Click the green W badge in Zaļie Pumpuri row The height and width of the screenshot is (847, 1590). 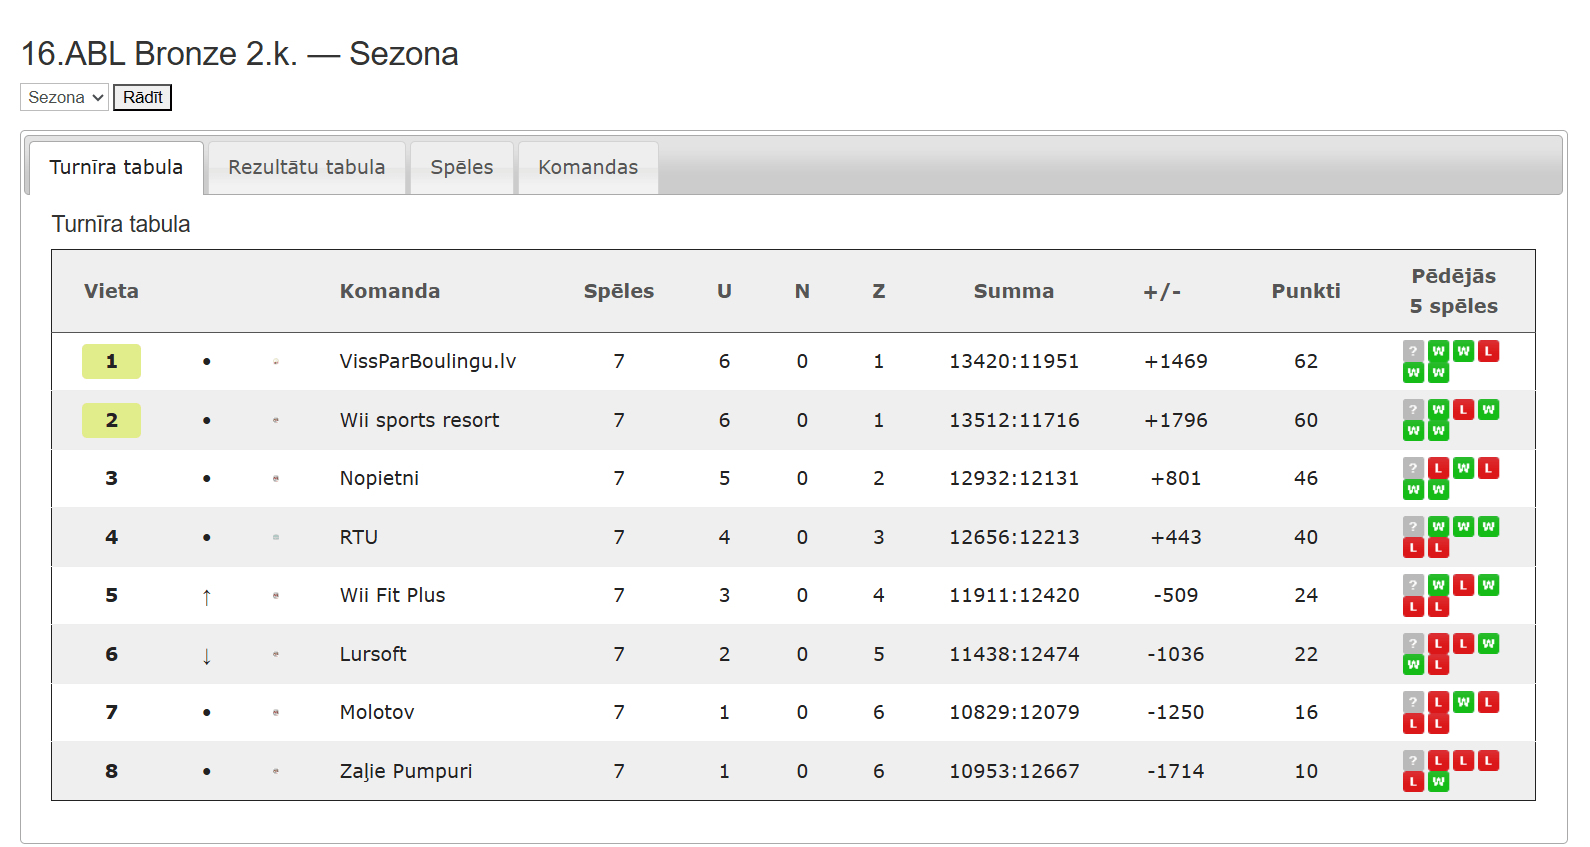1438,782
